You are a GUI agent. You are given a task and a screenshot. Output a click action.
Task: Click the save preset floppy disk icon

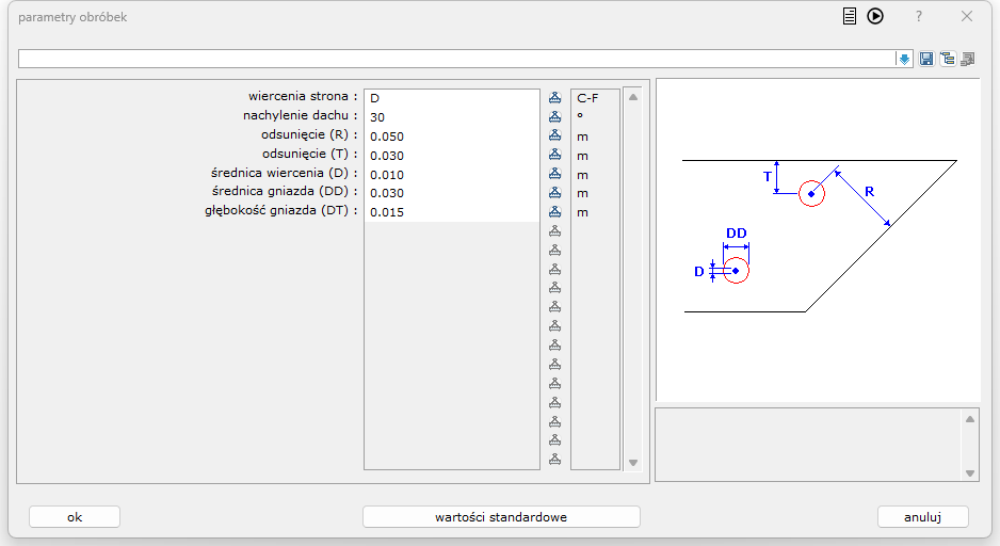pyautogui.click(x=926, y=59)
